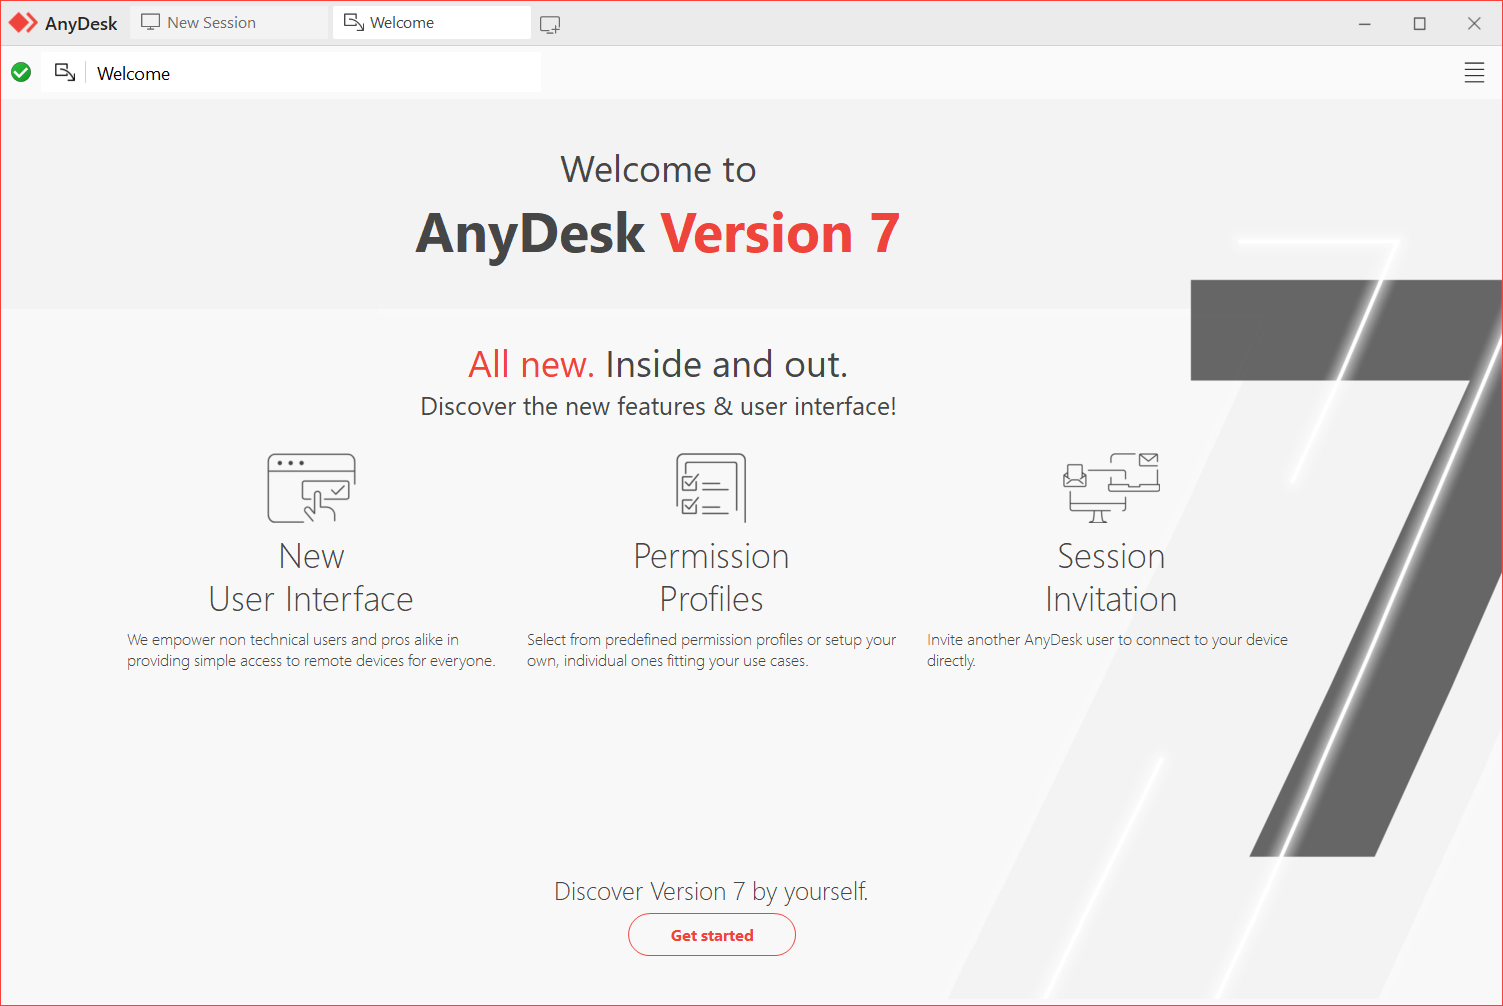The width and height of the screenshot is (1503, 1006).
Task: Switch to the New Session tab
Action: pyautogui.click(x=229, y=23)
